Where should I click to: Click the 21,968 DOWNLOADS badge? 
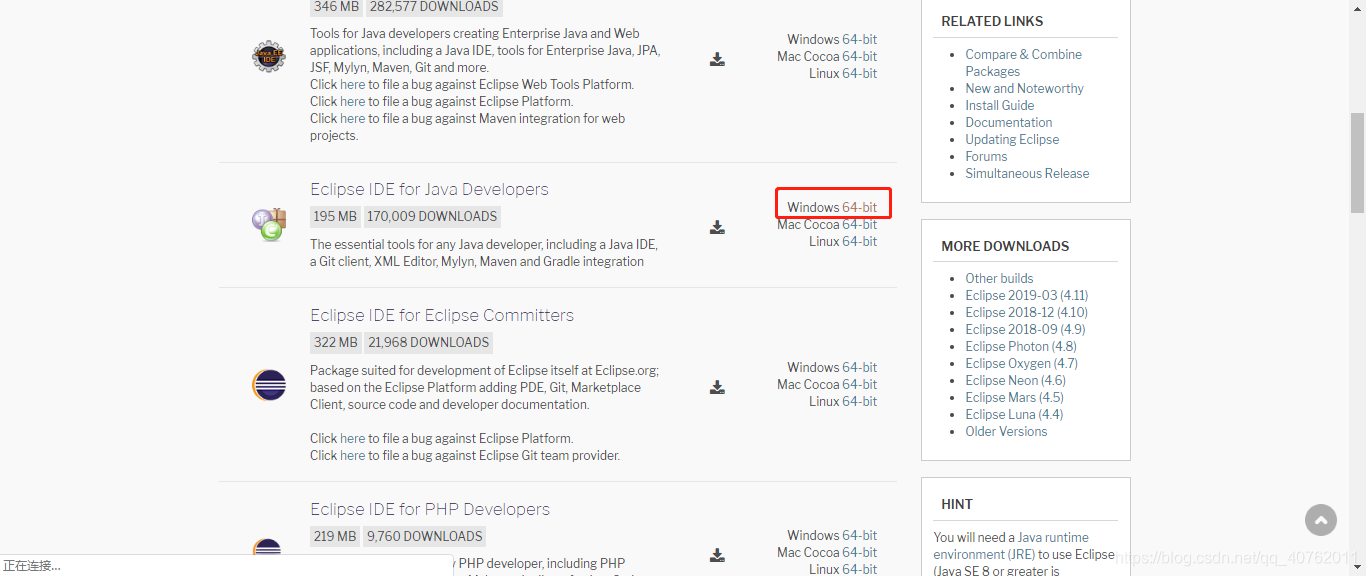pos(428,342)
